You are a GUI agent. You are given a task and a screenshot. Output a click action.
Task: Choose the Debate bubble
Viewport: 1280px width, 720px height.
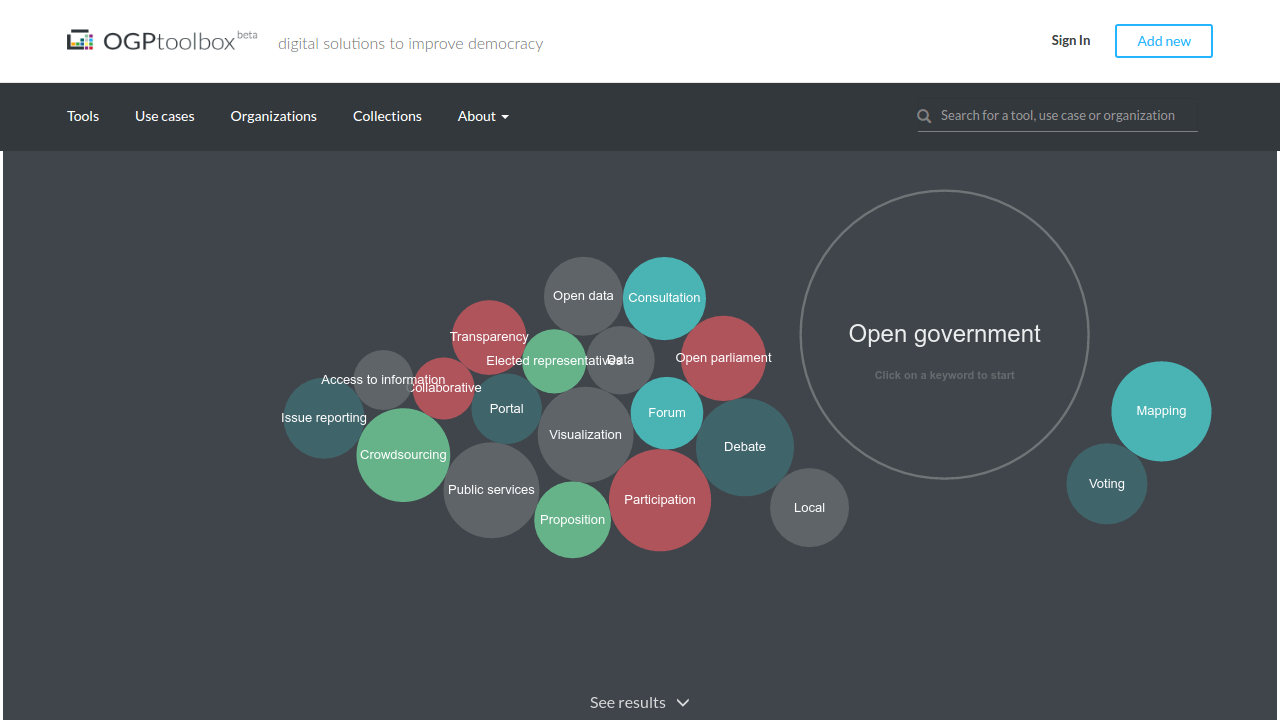(x=745, y=447)
